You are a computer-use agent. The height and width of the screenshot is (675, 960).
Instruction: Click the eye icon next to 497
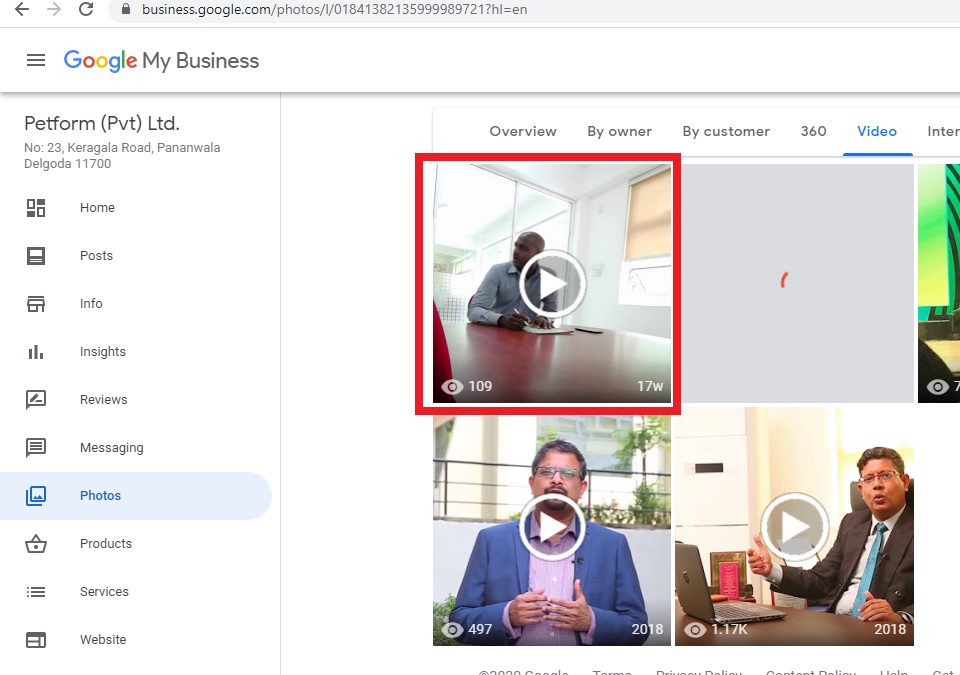[x=452, y=629]
